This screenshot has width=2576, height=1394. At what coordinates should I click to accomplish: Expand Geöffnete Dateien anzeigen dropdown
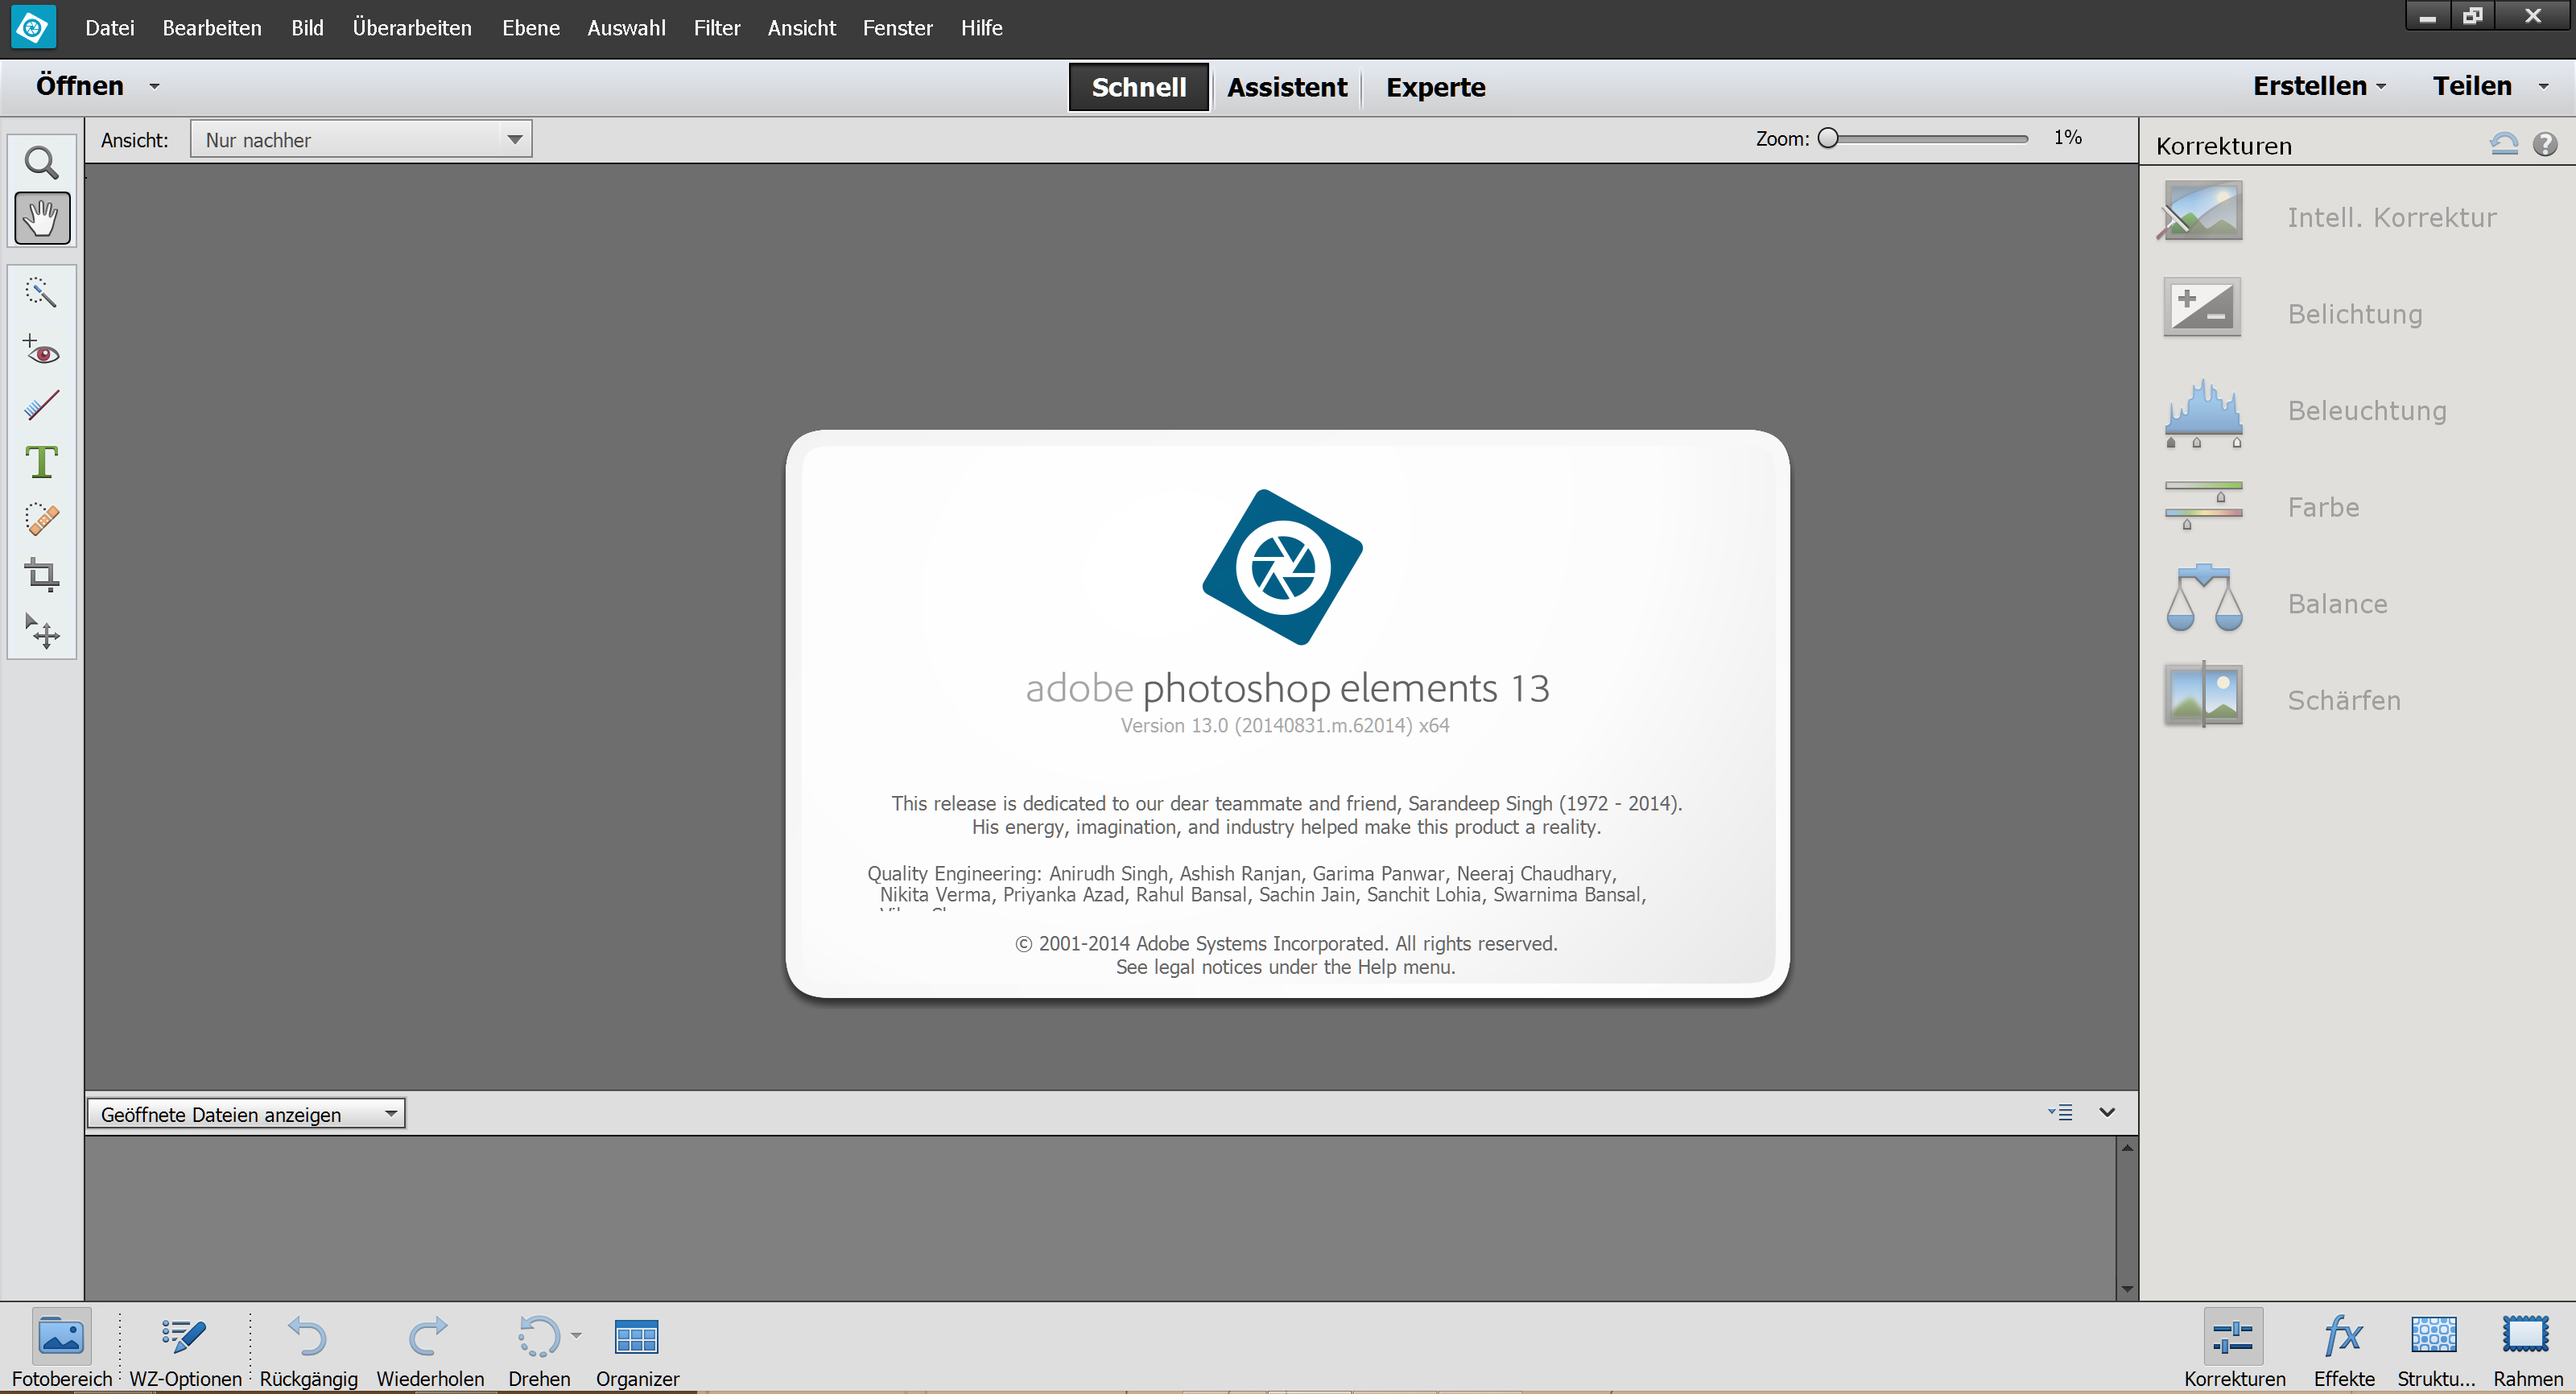pyautogui.click(x=246, y=1114)
